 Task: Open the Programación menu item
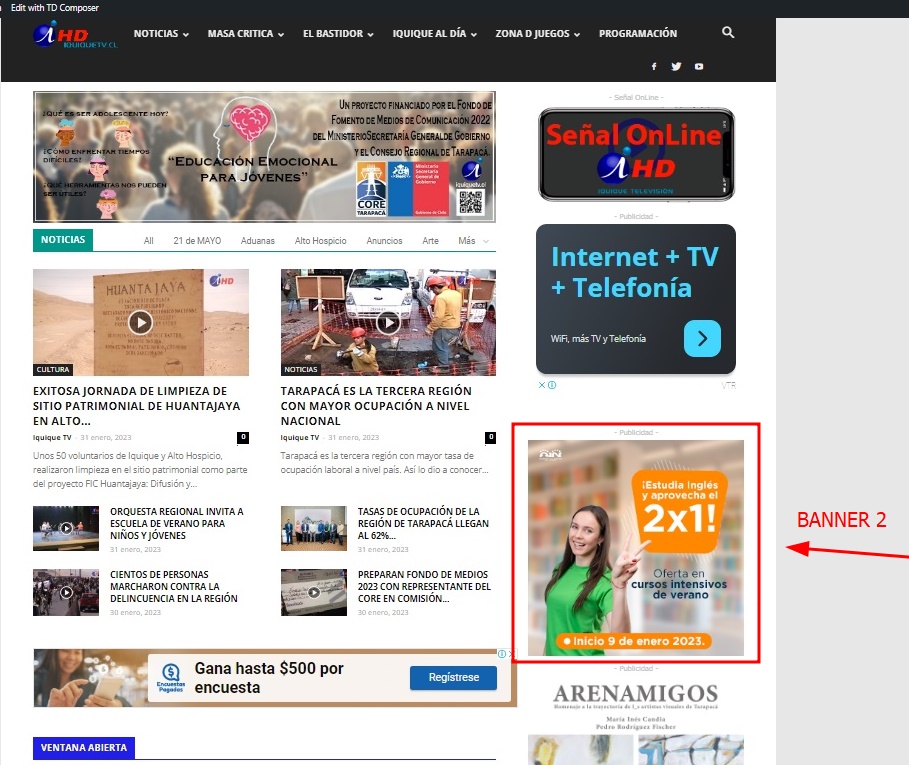pos(637,34)
